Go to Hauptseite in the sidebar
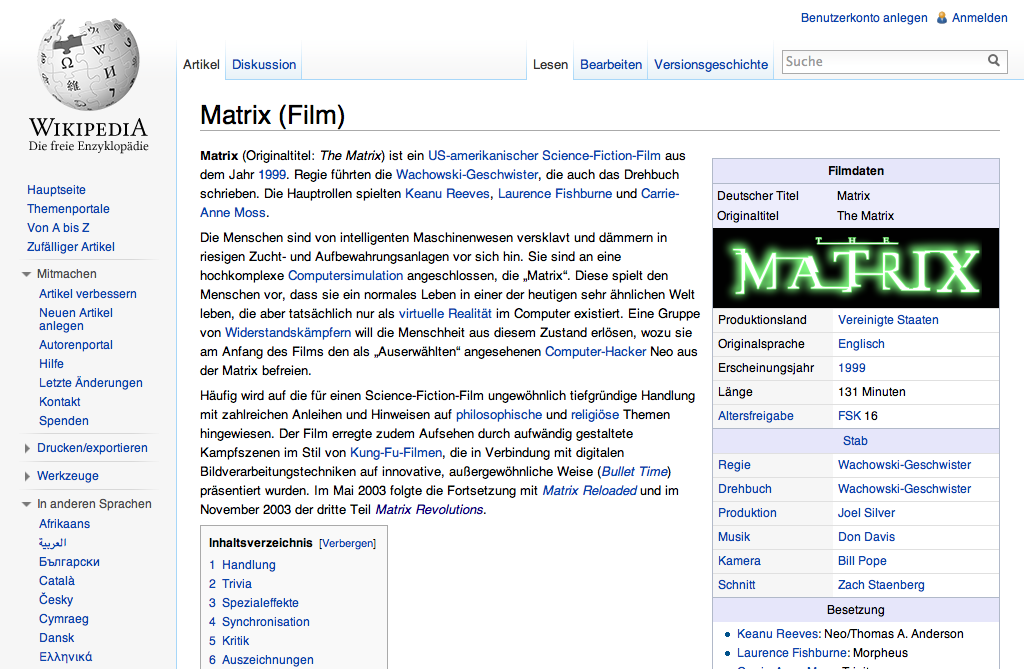1024x669 pixels. coord(56,190)
